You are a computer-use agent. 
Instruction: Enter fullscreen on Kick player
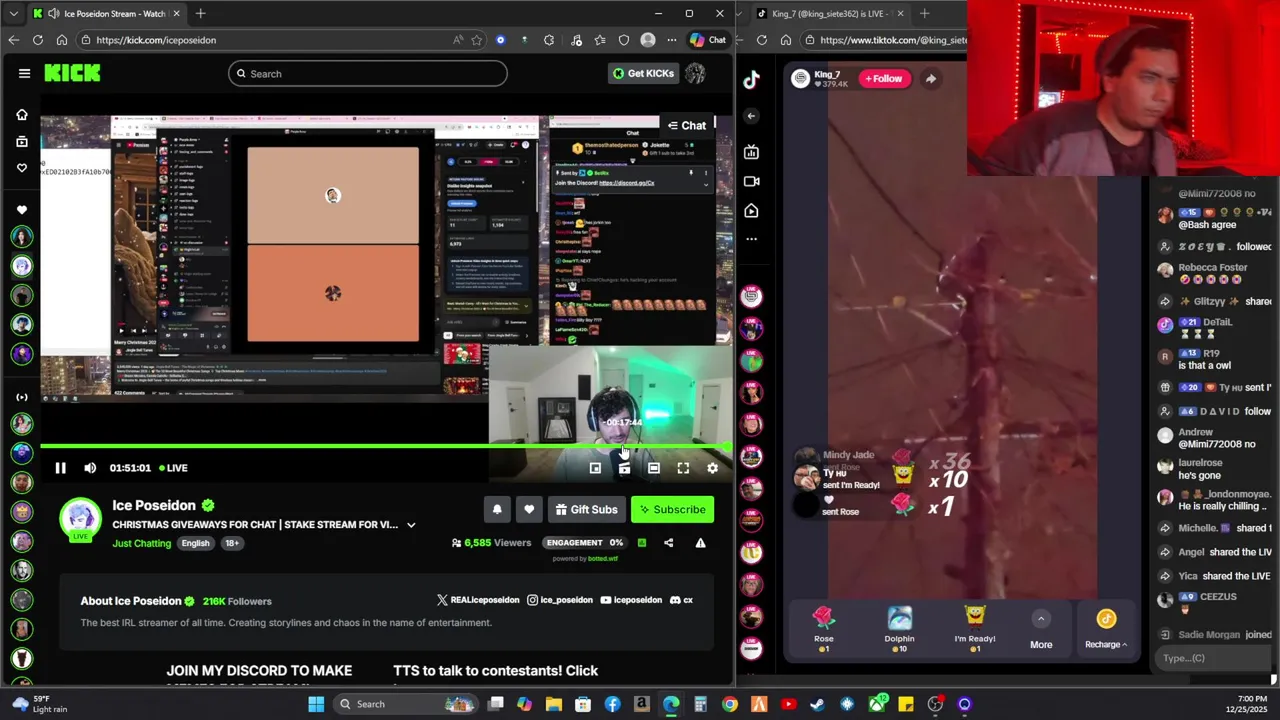683,468
